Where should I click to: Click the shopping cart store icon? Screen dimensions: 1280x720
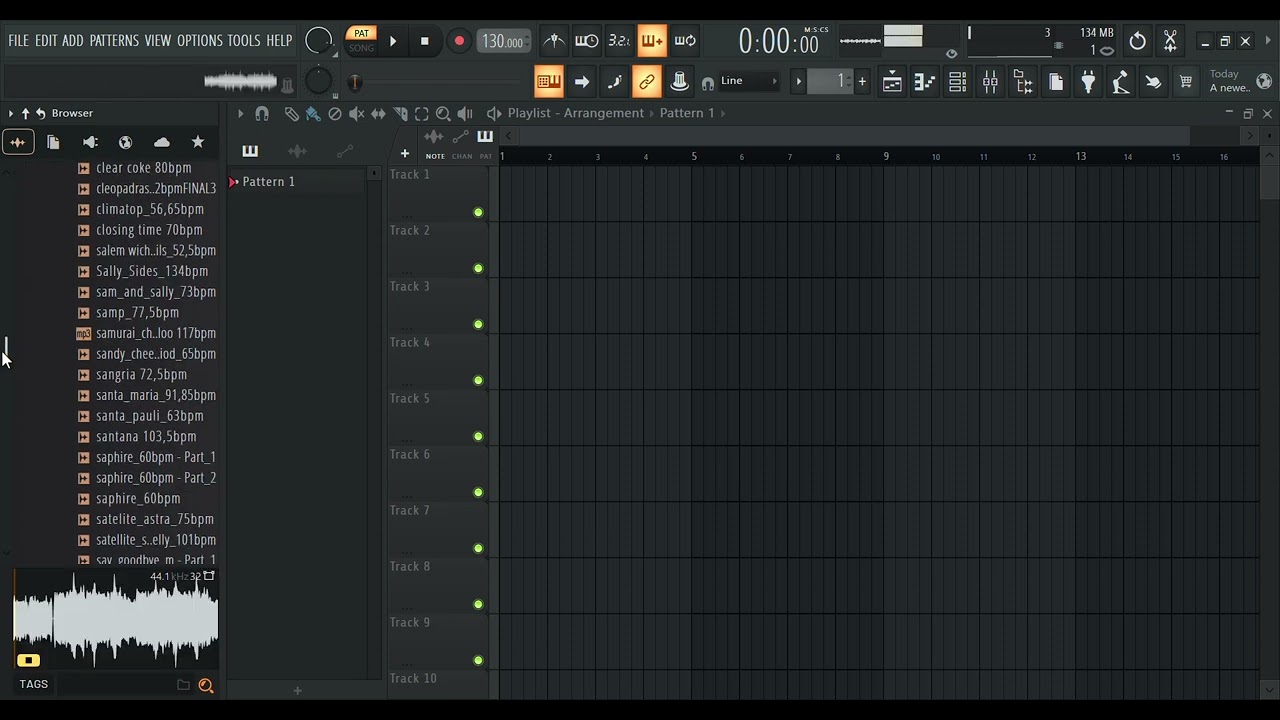pyautogui.click(x=1186, y=82)
